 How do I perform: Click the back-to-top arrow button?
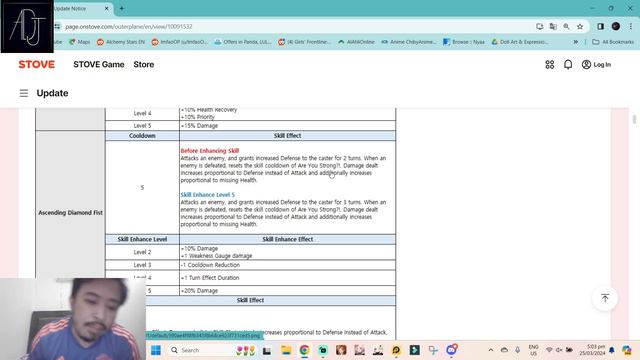pyautogui.click(x=605, y=298)
